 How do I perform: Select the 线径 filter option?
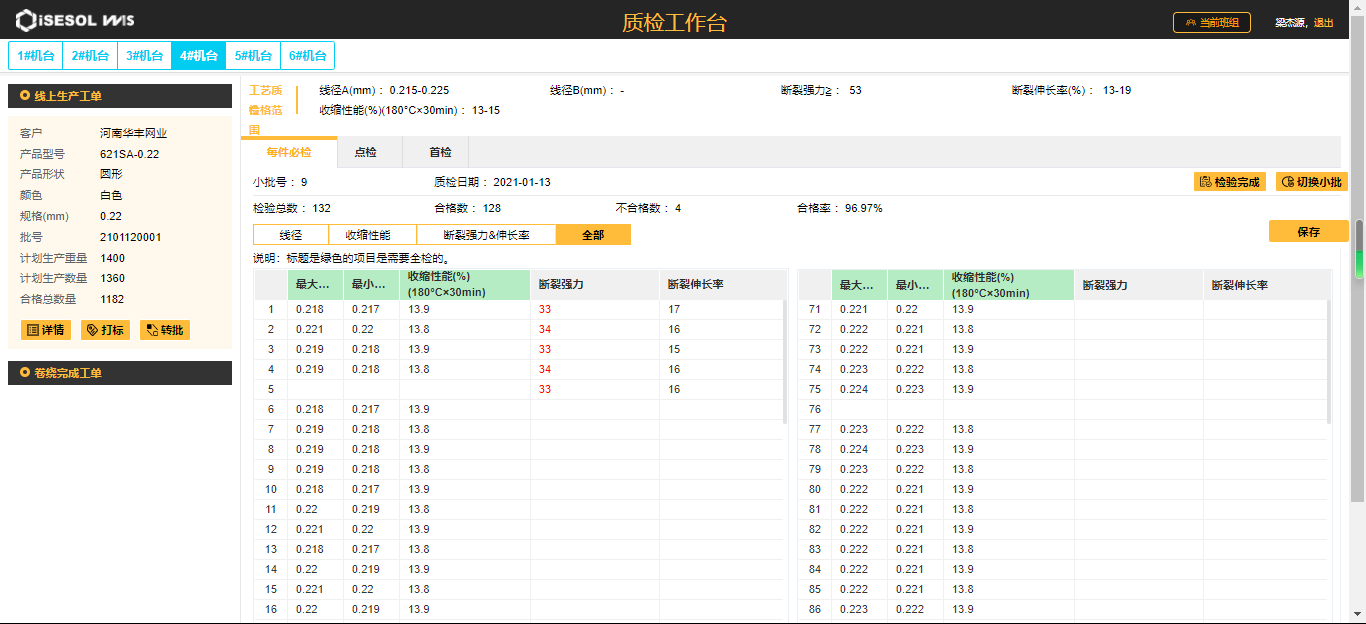[x=291, y=235]
